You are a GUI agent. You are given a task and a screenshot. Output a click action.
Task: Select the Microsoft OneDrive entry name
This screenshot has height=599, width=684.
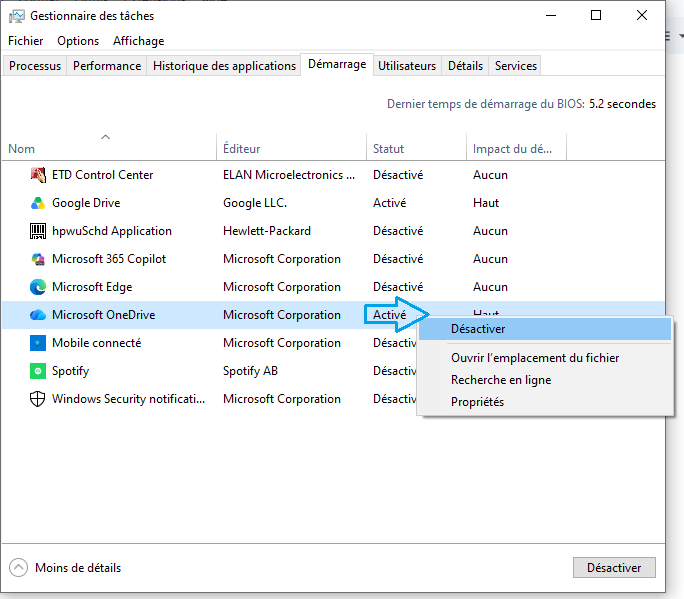pyautogui.click(x=103, y=315)
